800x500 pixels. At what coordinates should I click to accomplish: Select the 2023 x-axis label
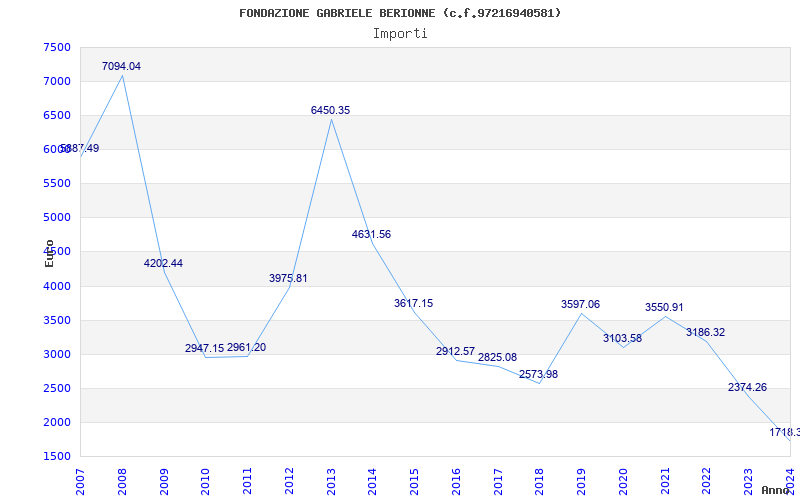[748, 481]
